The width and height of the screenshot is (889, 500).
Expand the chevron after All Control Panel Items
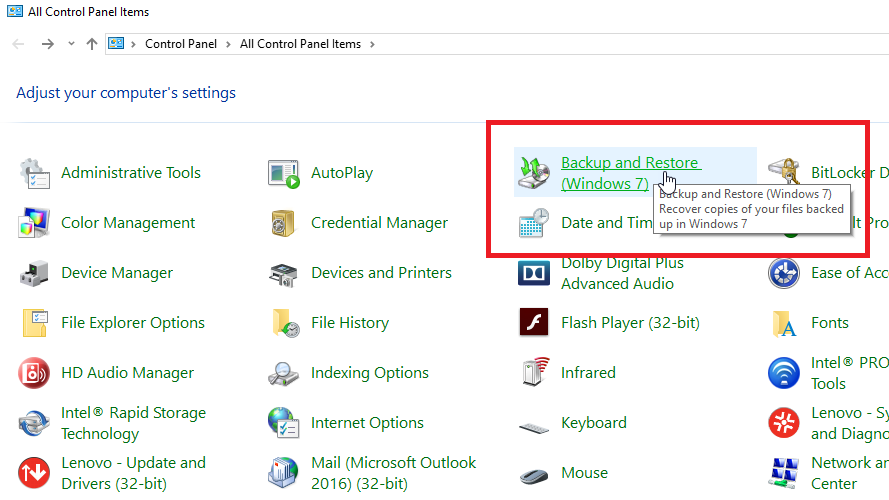click(x=372, y=44)
